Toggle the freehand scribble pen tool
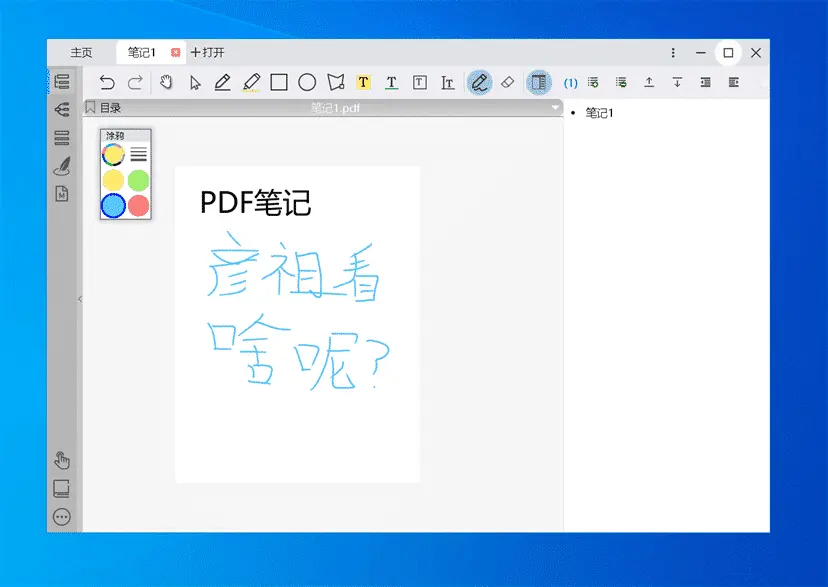The width and height of the screenshot is (828, 587). click(x=479, y=82)
